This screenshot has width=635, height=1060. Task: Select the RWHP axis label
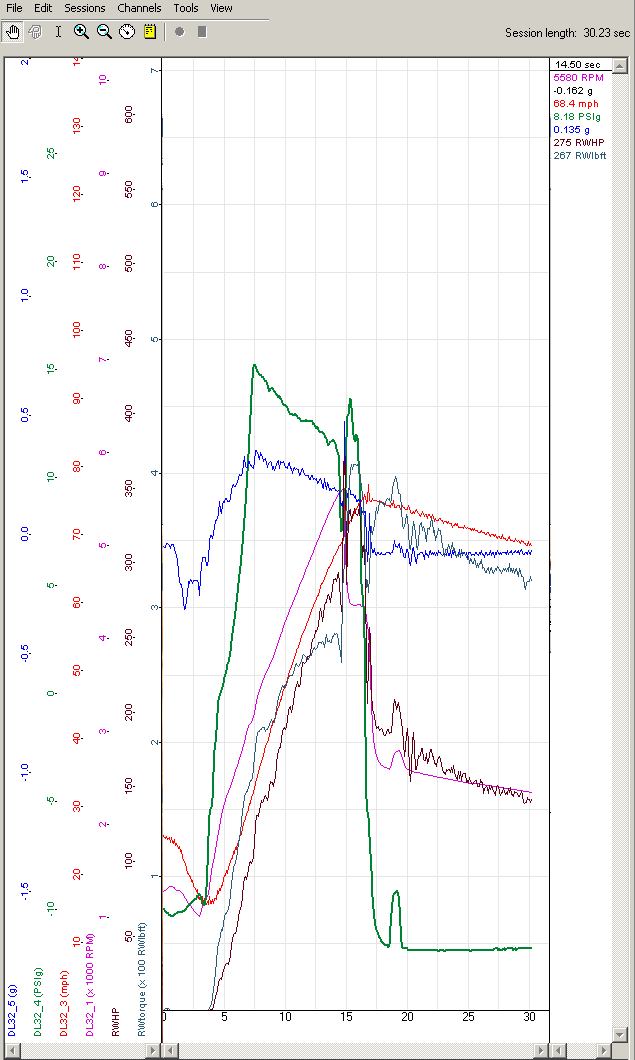tap(115, 1021)
